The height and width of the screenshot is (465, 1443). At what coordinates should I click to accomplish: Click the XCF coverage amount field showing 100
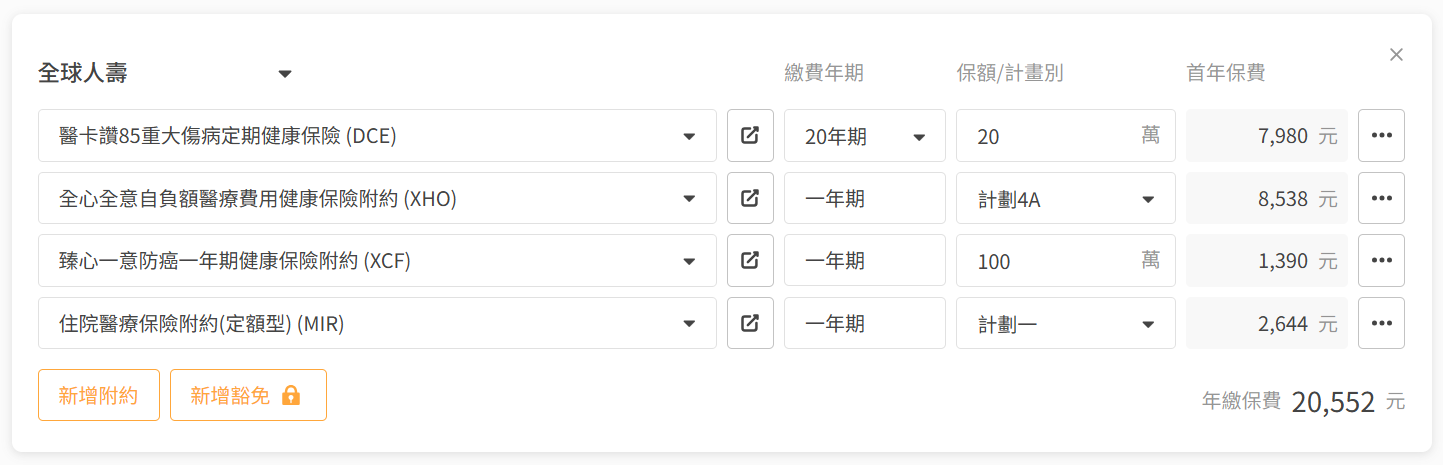point(1045,261)
